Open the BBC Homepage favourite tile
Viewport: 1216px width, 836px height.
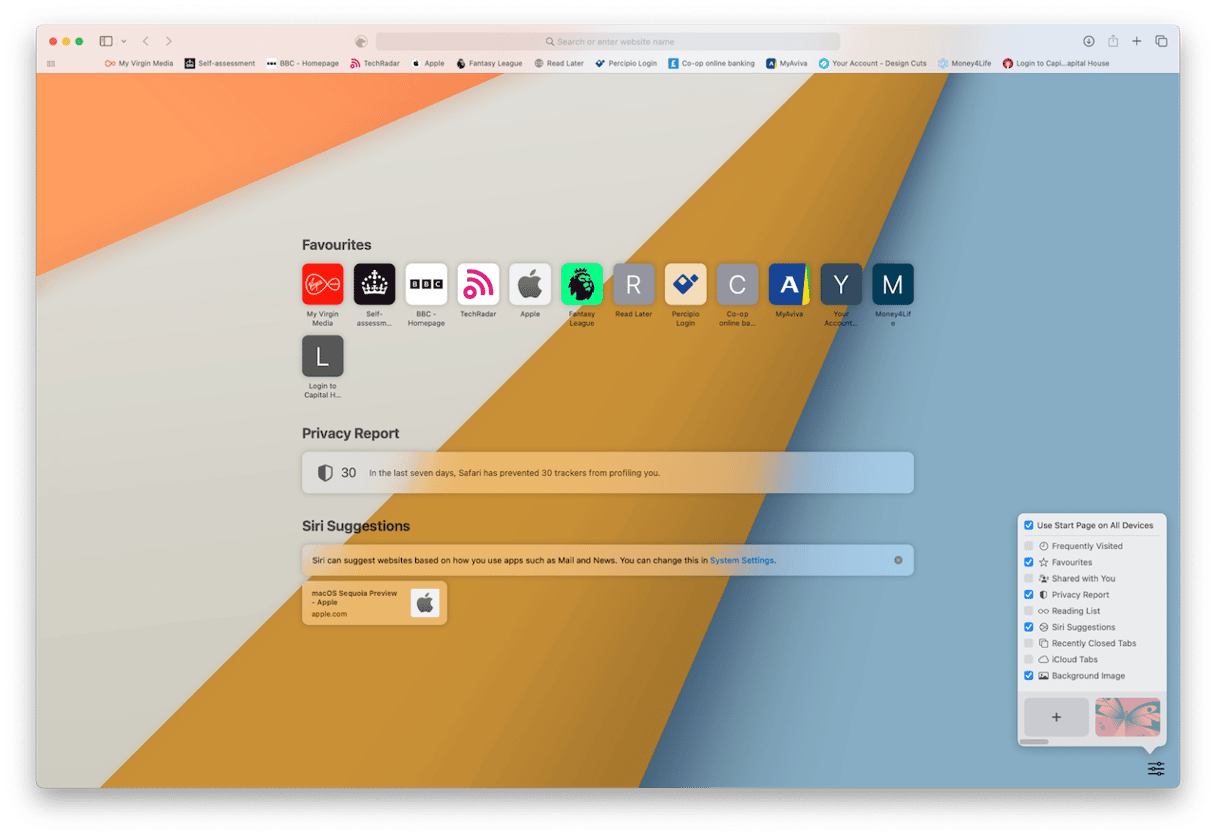coord(426,284)
